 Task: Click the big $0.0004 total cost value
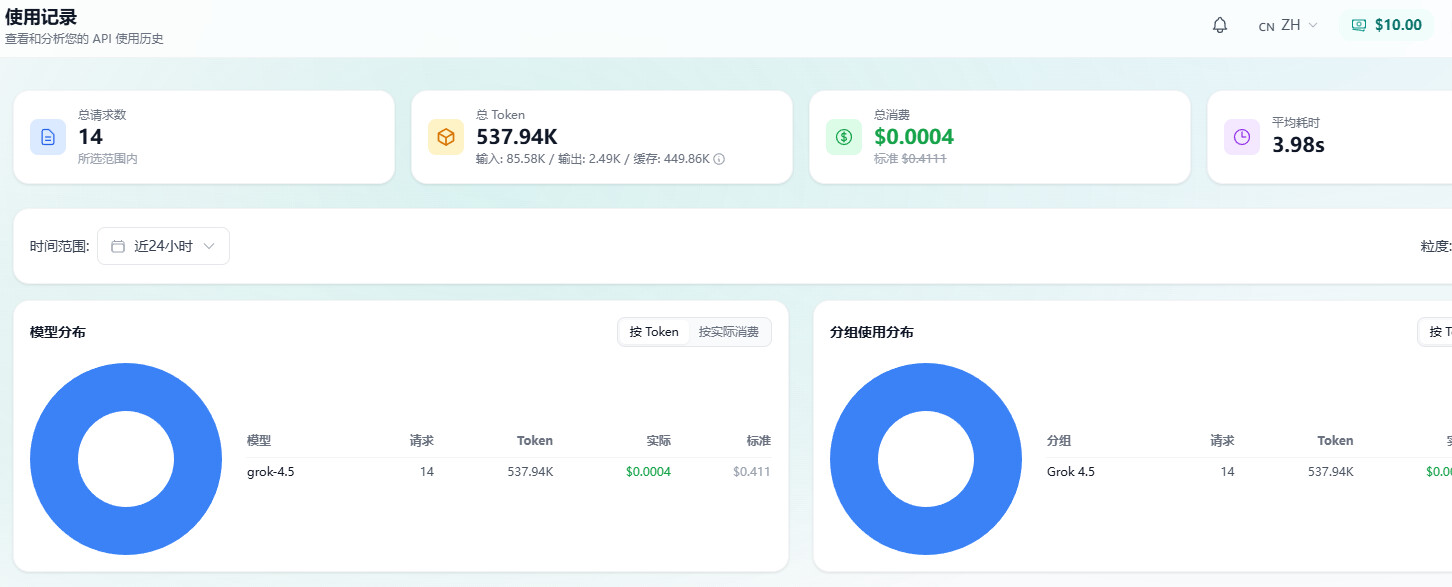[914, 137]
